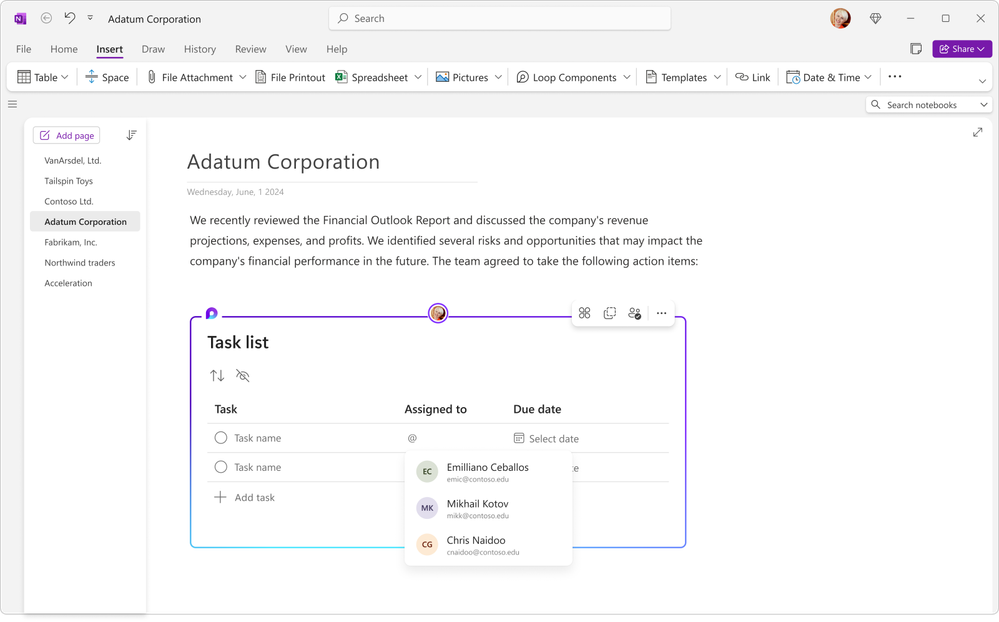
Task: Open Loop component more options
Action: click(x=661, y=313)
